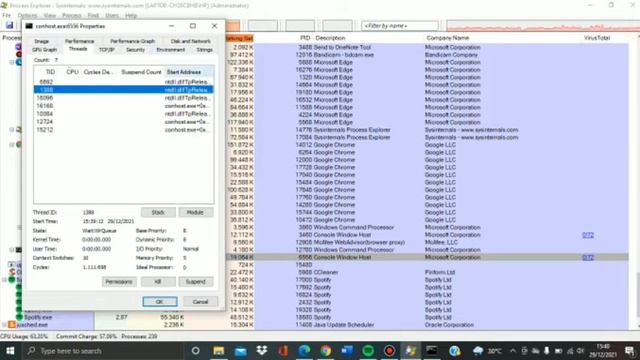The width and height of the screenshot is (640, 360).
Task: Open the Users menu
Action: pyautogui.click(x=112, y=16)
